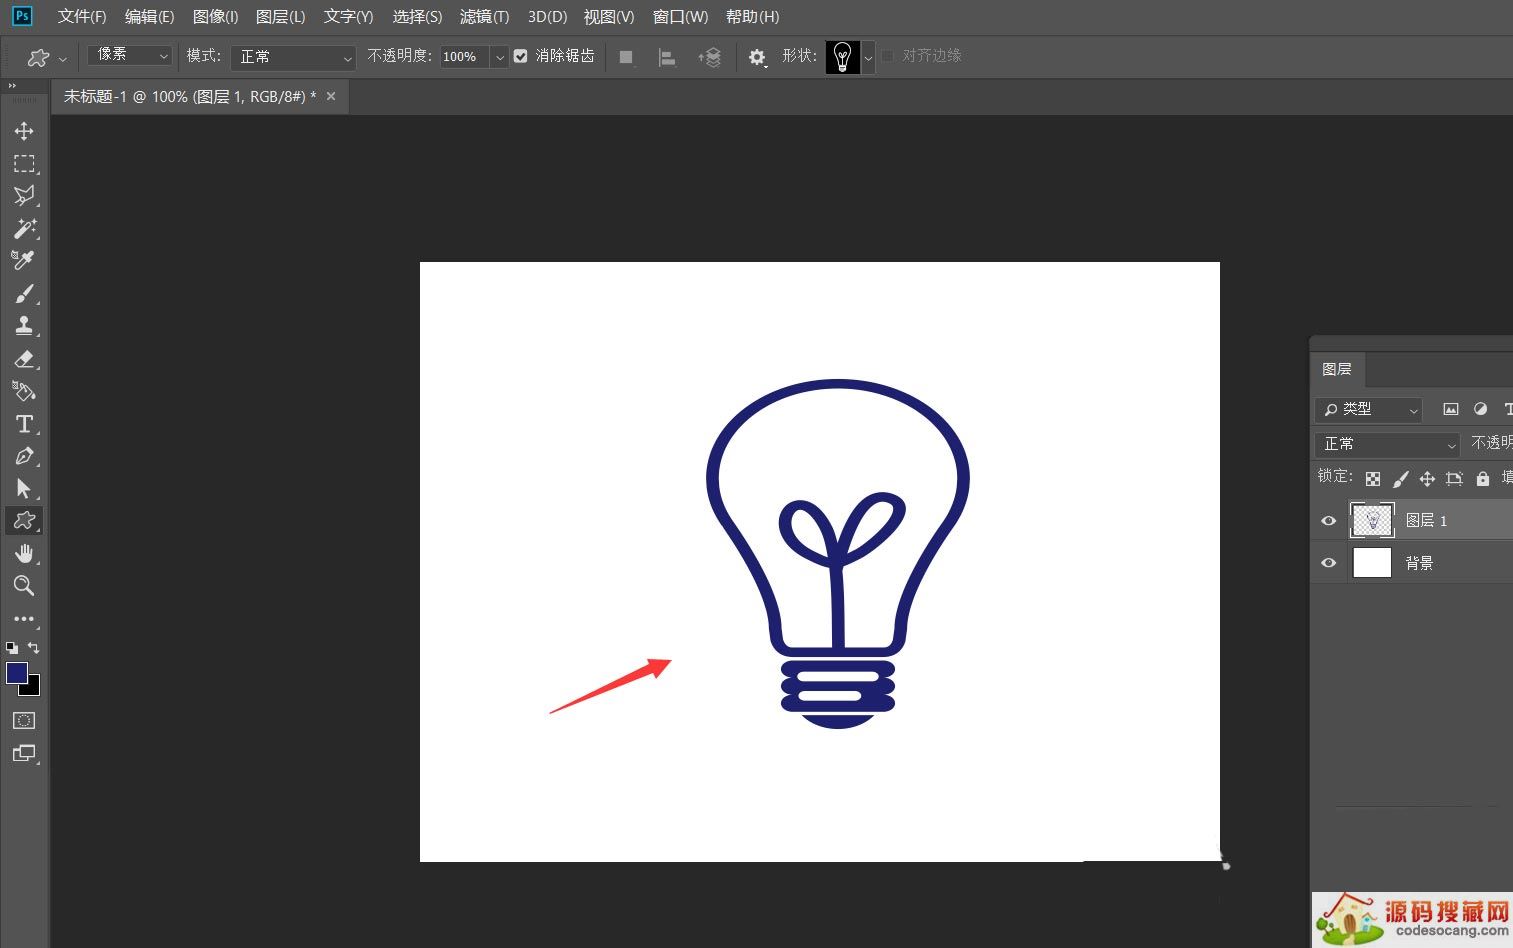Toggle the 消除锯齿 checkbox
The width and height of the screenshot is (1513, 948).
coord(520,56)
